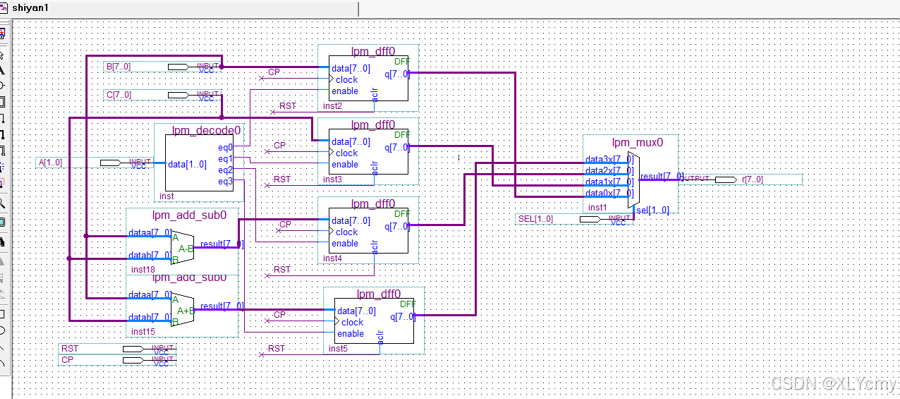Activate the Find binoculars tool in left toolbar
The image size is (900, 399).
coord(2,241)
